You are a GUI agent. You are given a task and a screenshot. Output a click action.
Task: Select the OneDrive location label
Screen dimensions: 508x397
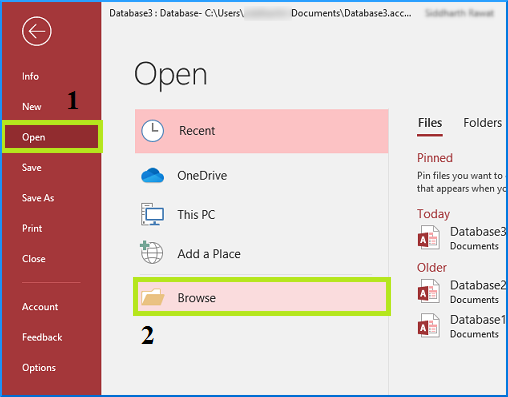click(202, 176)
